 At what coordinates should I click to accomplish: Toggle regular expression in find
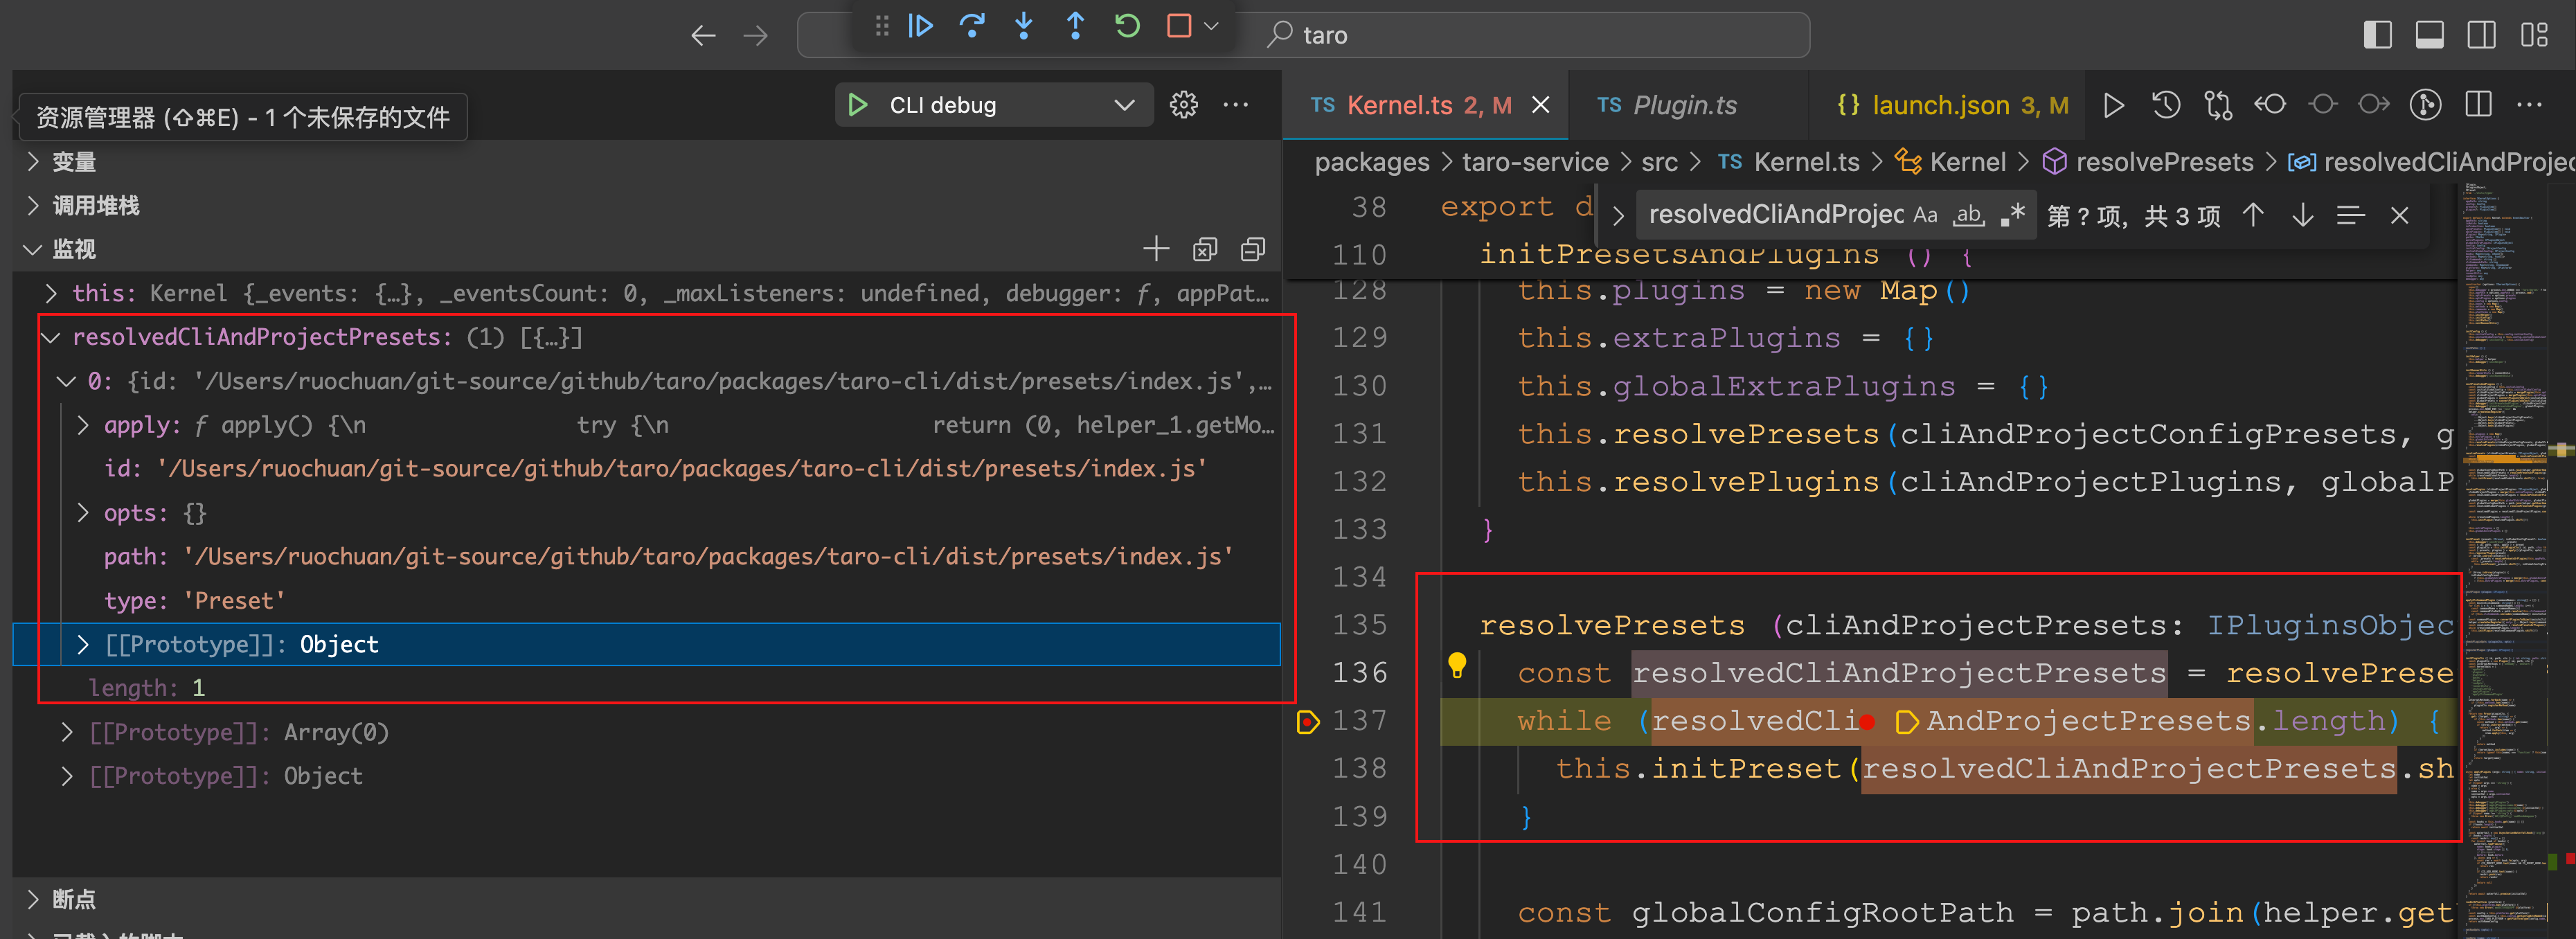[x=2012, y=215]
